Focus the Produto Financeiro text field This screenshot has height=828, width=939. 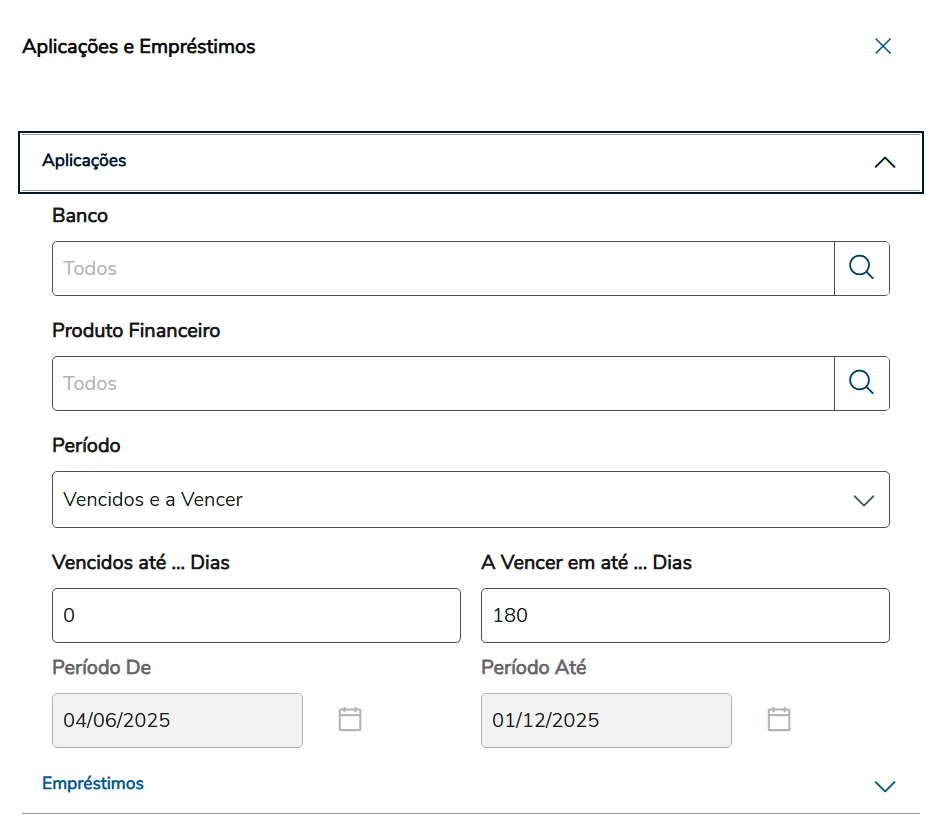click(x=442, y=383)
